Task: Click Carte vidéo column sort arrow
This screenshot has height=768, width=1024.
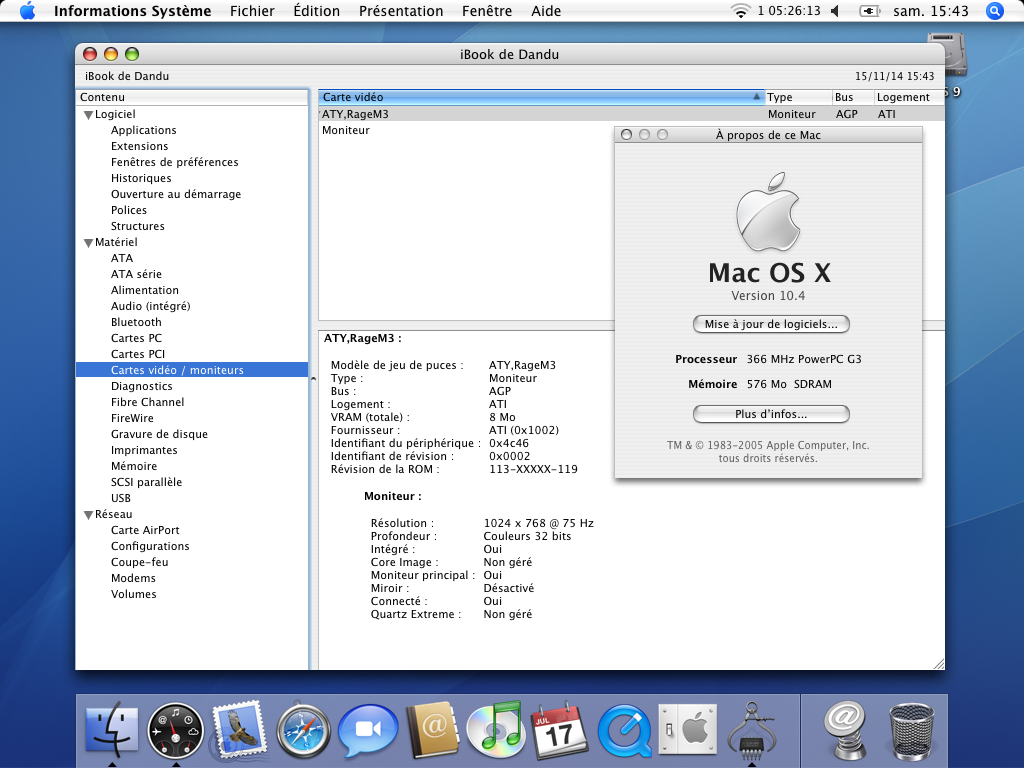Action: pyautogui.click(x=756, y=97)
